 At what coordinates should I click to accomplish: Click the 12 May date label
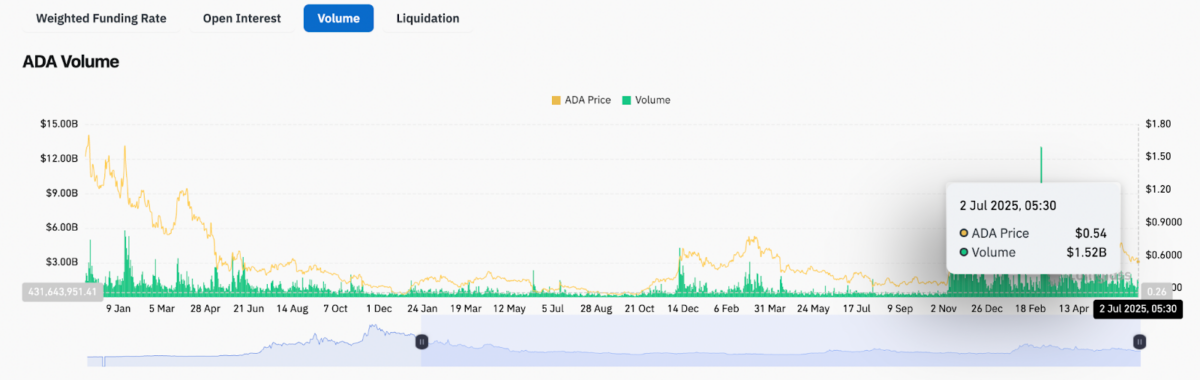(x=509, y=309)
